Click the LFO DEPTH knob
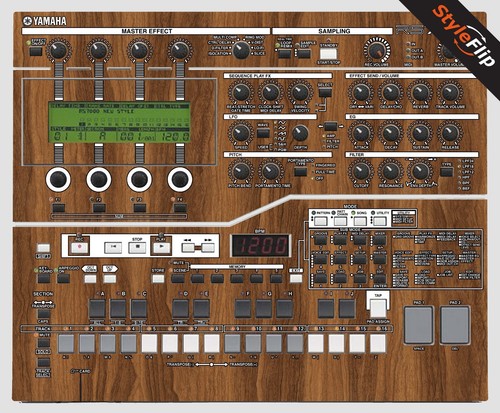The width and height of the screenshot is (500, 413). pyautogui.click(x=300, y=133)
